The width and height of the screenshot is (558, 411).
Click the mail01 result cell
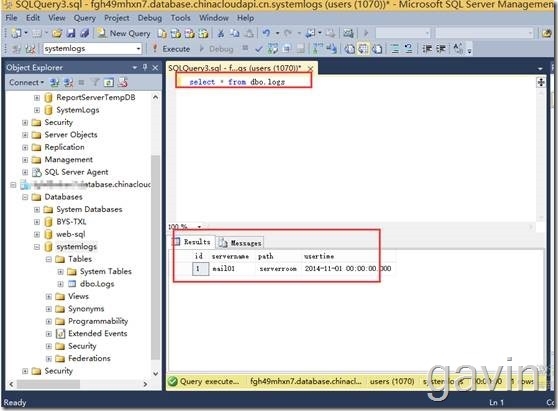(232, 269)
